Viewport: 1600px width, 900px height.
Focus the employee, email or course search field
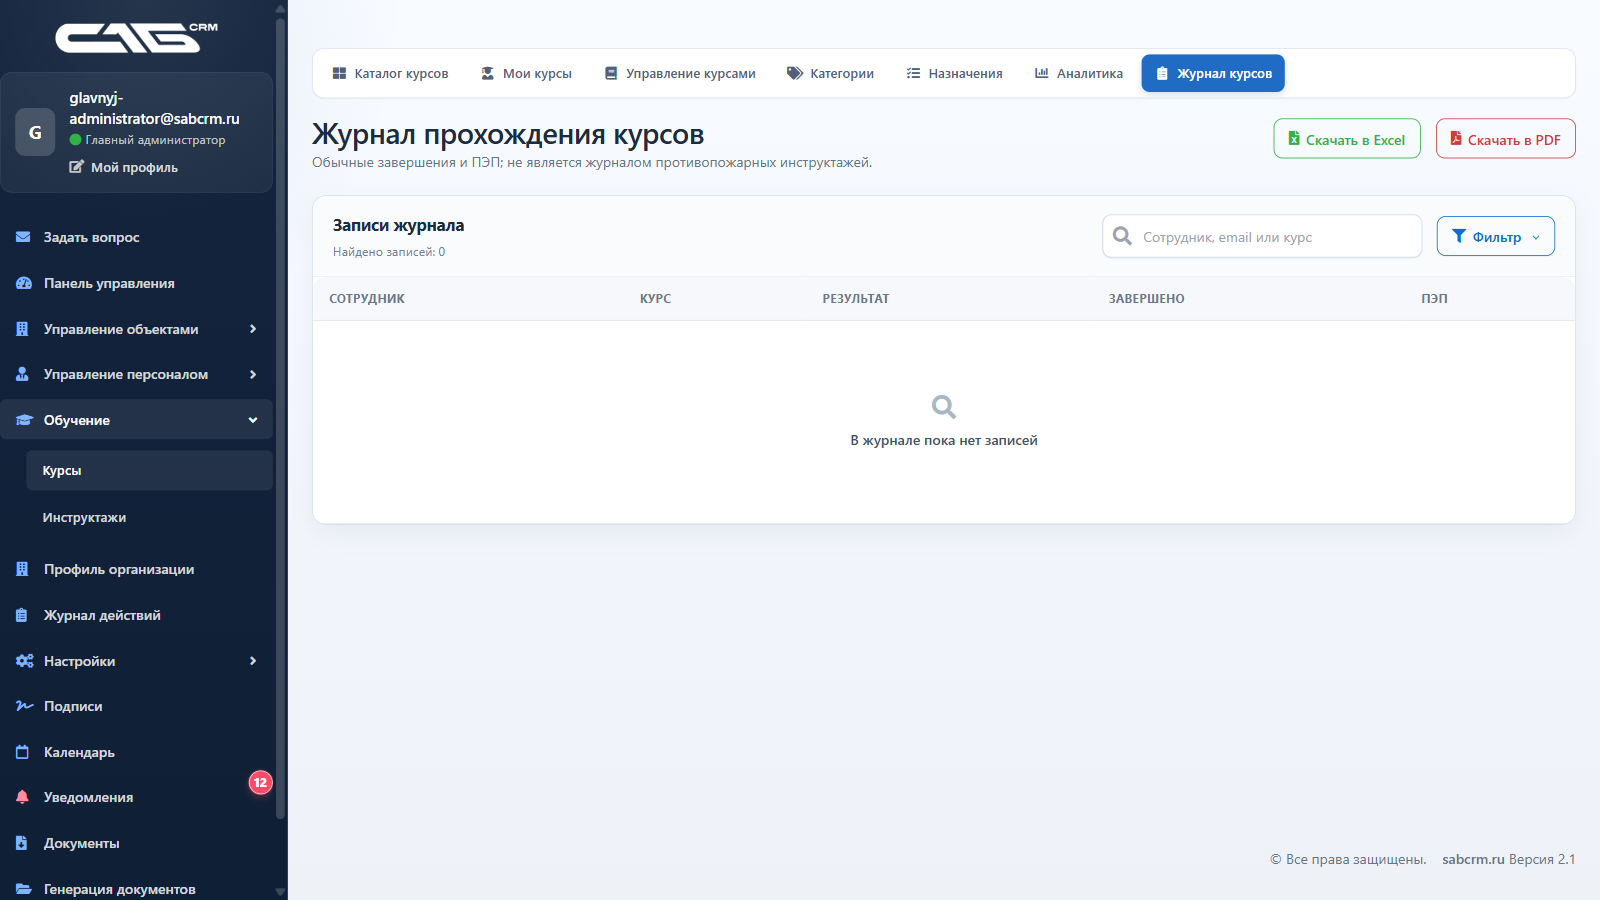coord(1262,237)
